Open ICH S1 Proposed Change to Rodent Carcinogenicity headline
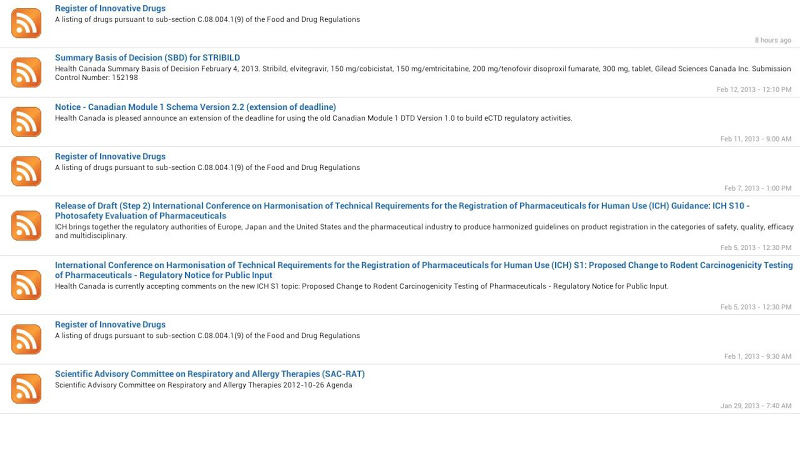Viewport: 800px width, 450px height. [424, 270]
